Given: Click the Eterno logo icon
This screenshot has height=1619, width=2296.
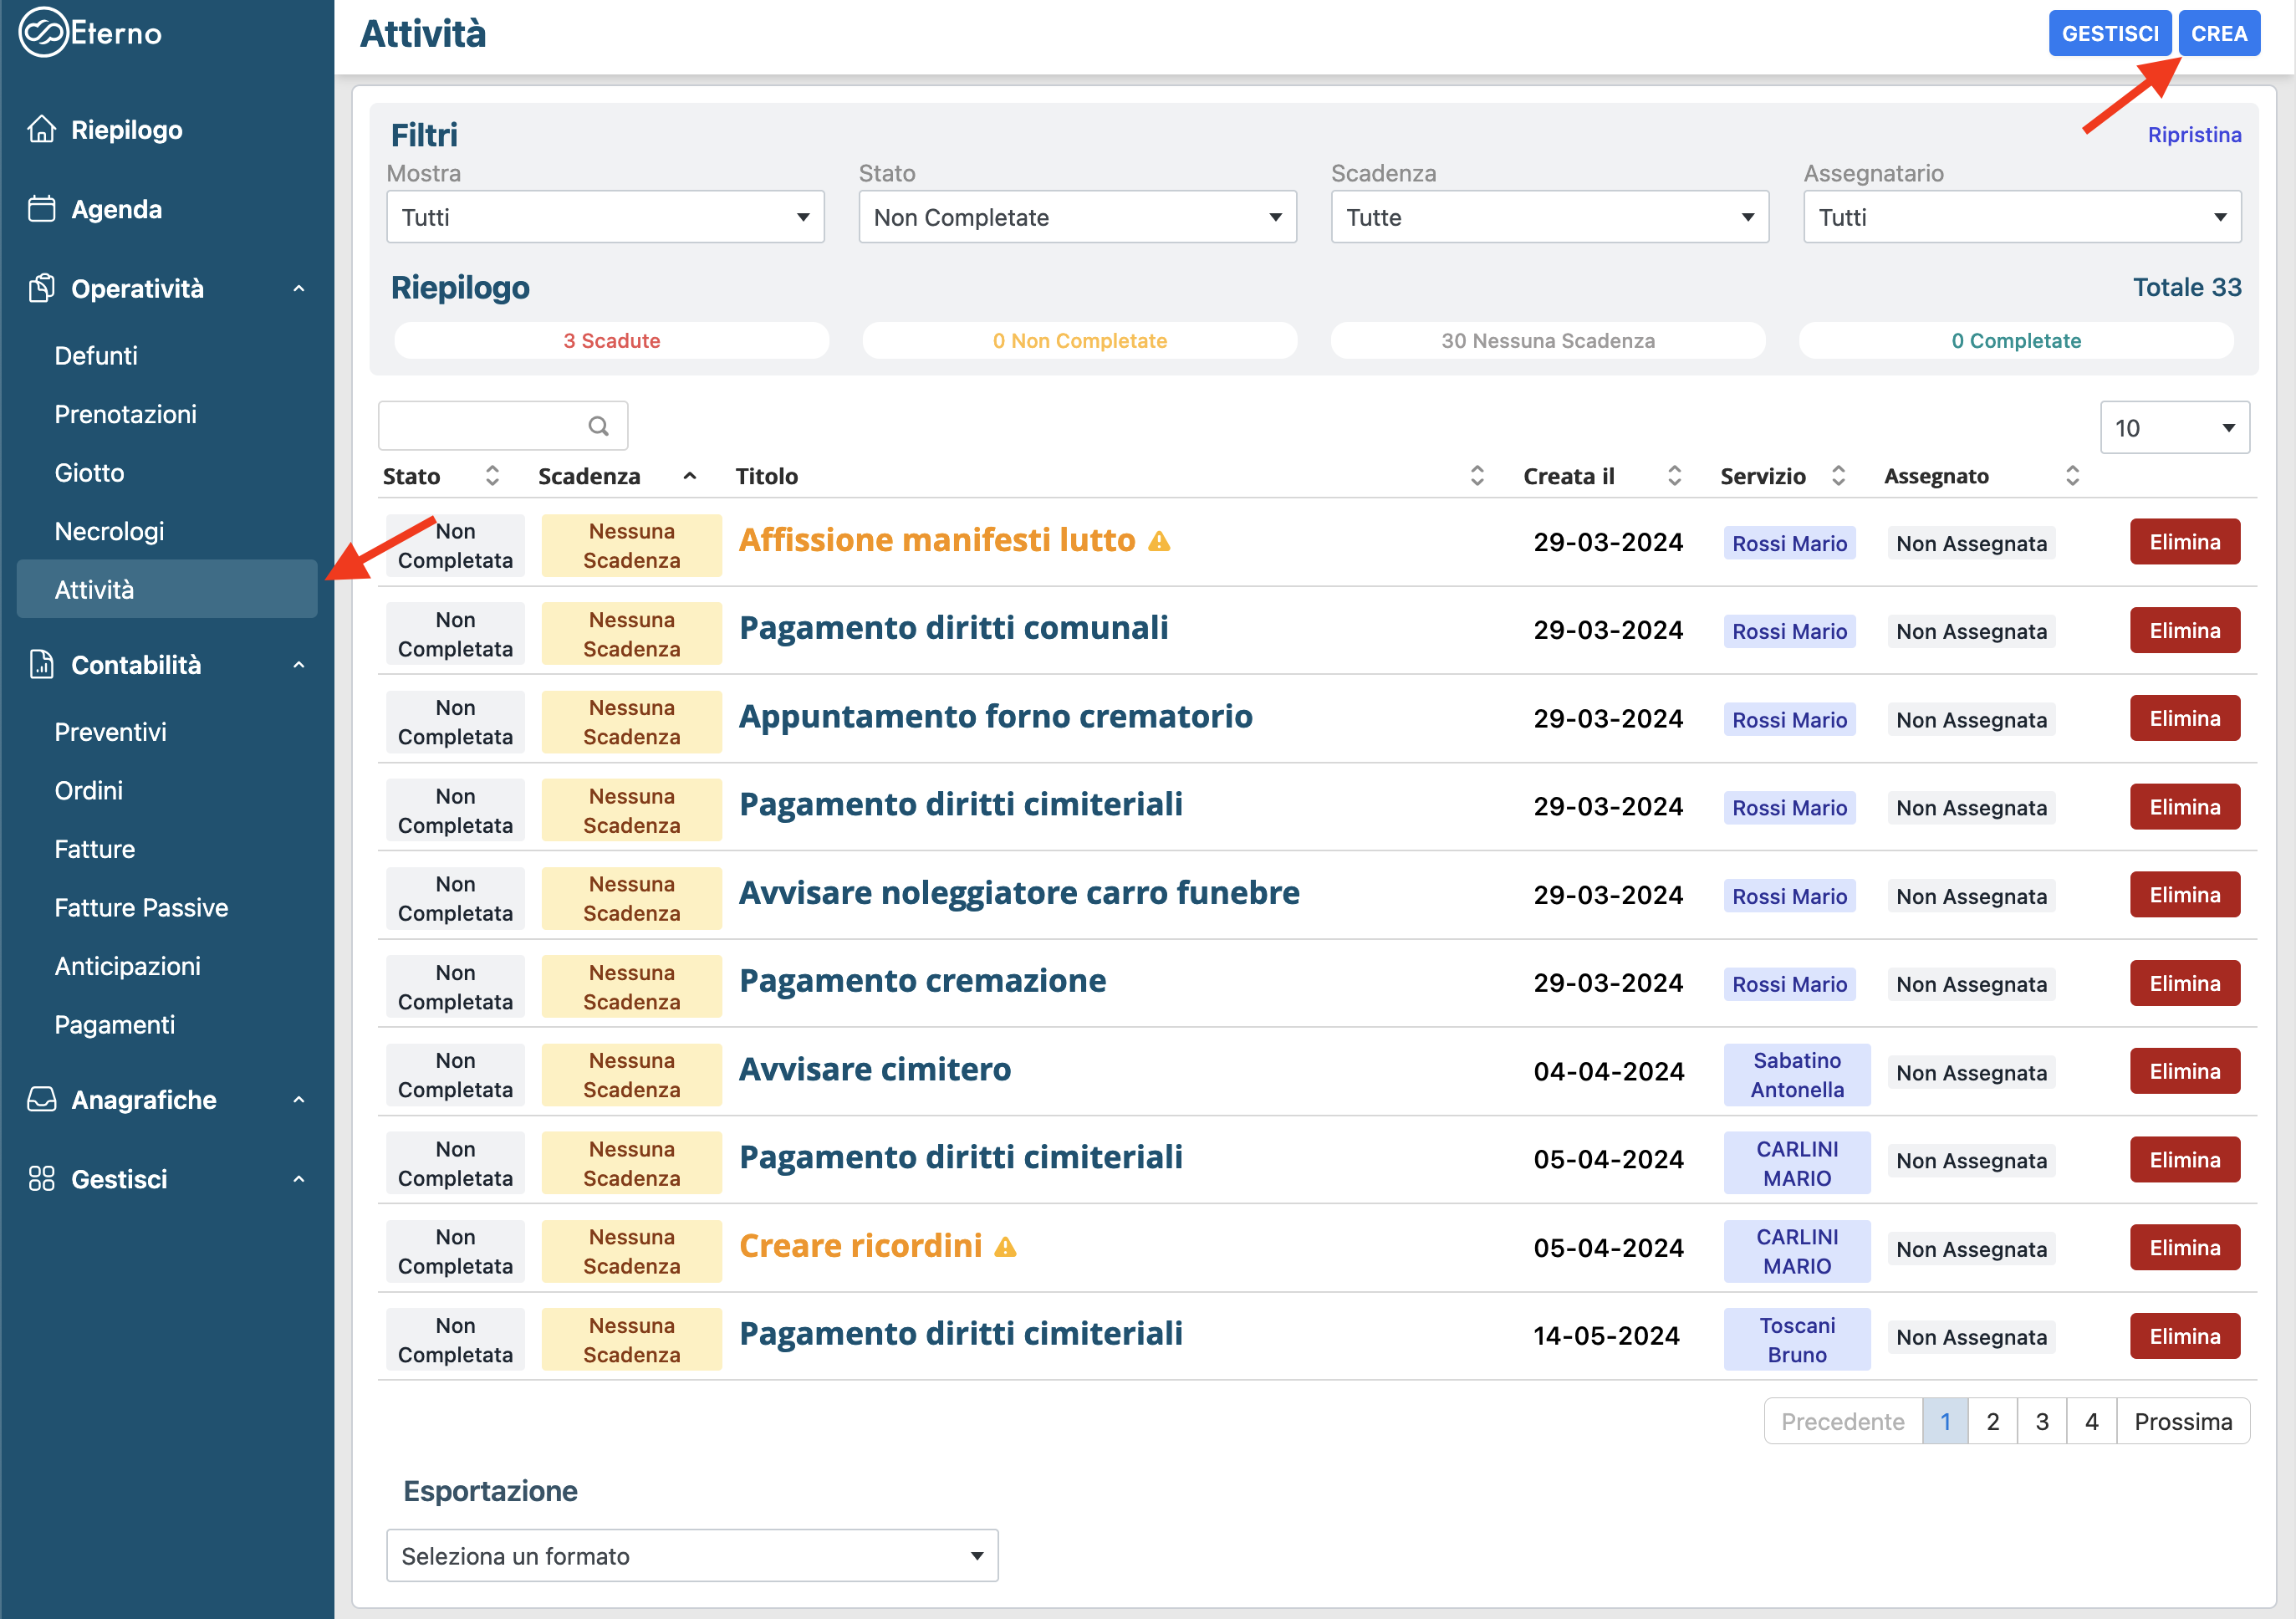Looking at the screenshot, I should 43,33.
